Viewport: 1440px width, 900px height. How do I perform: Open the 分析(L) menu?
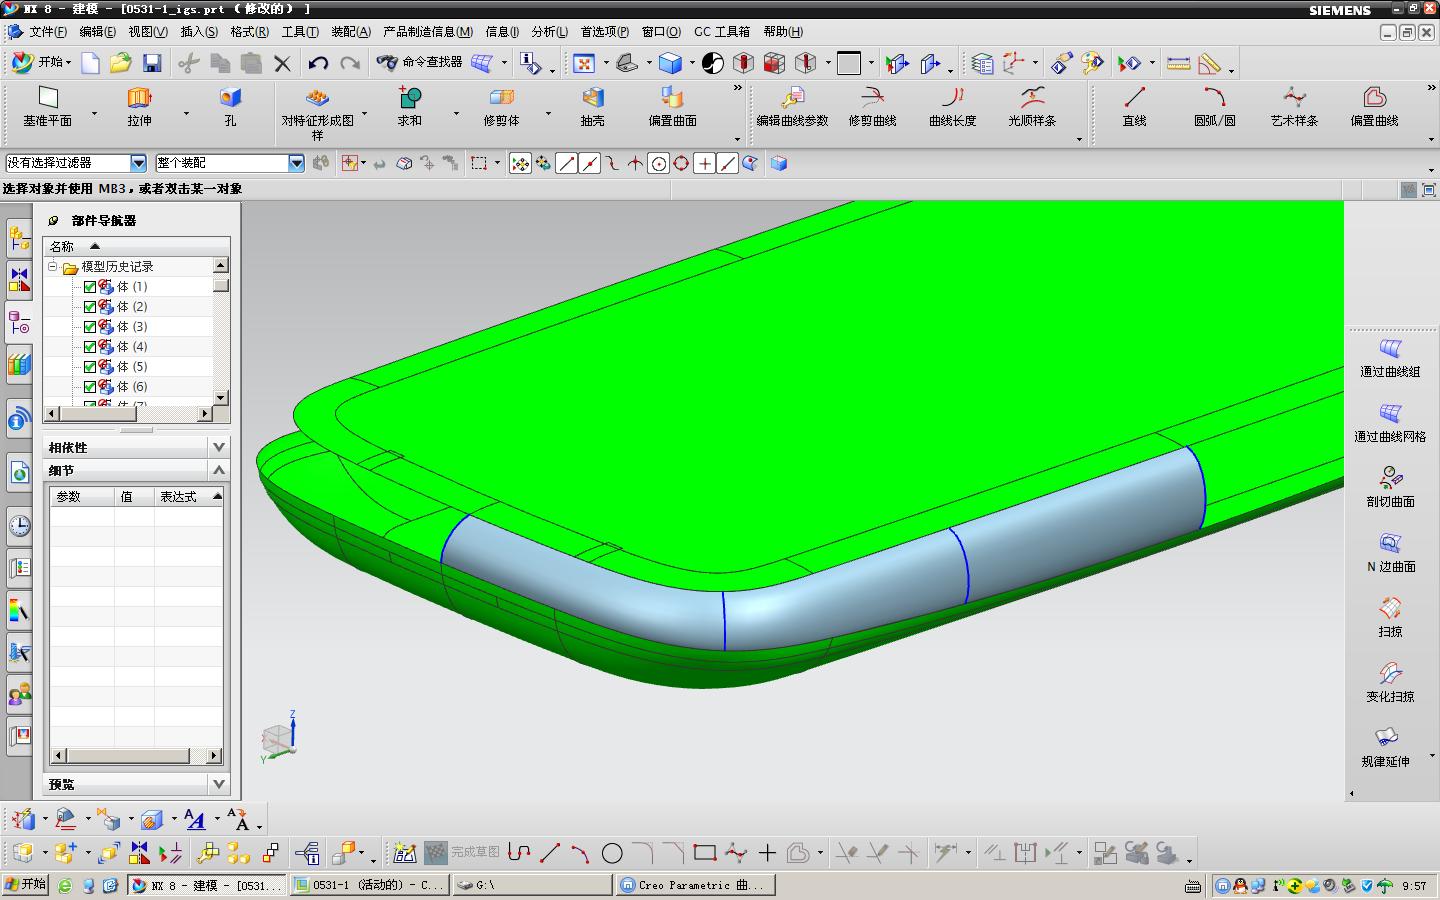549,31
